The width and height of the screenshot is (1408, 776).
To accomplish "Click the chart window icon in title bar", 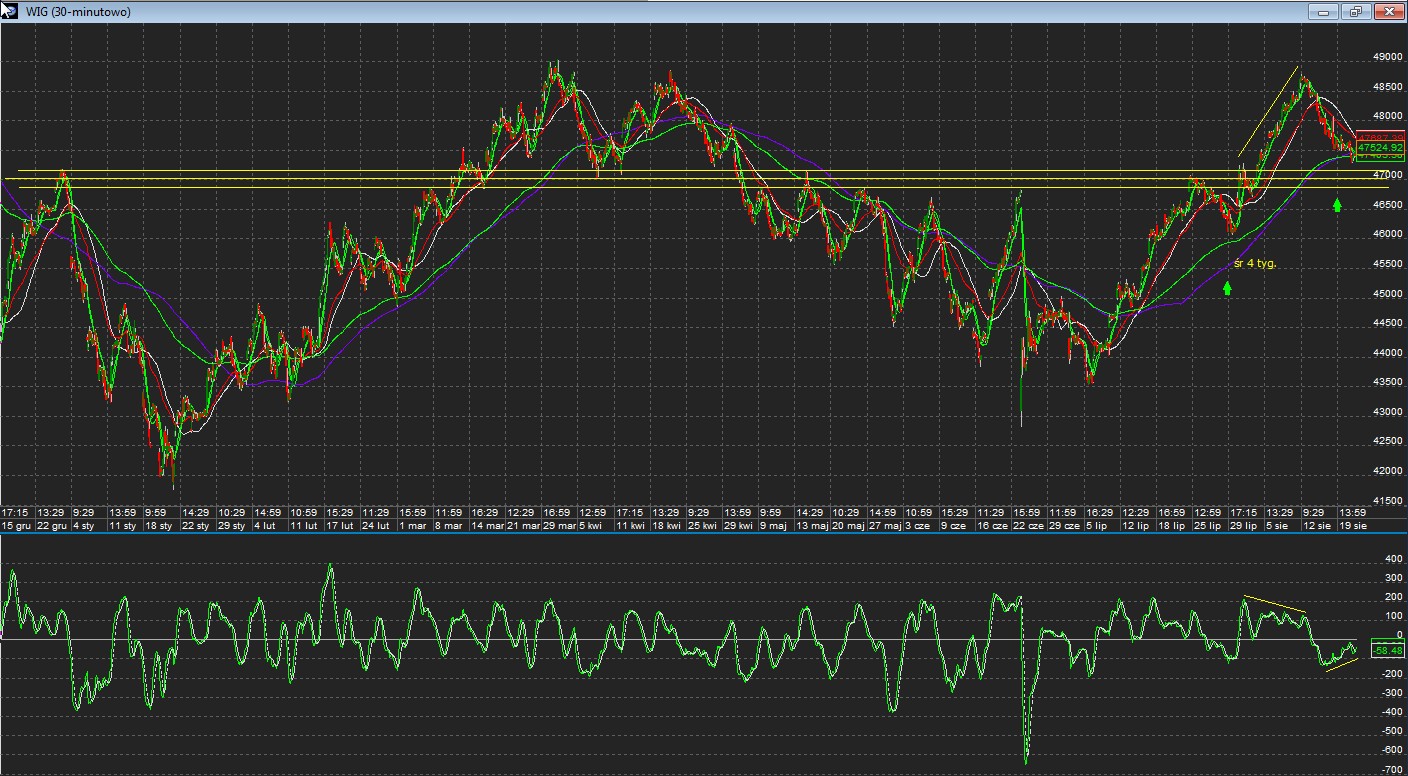I will pos(9,11).
